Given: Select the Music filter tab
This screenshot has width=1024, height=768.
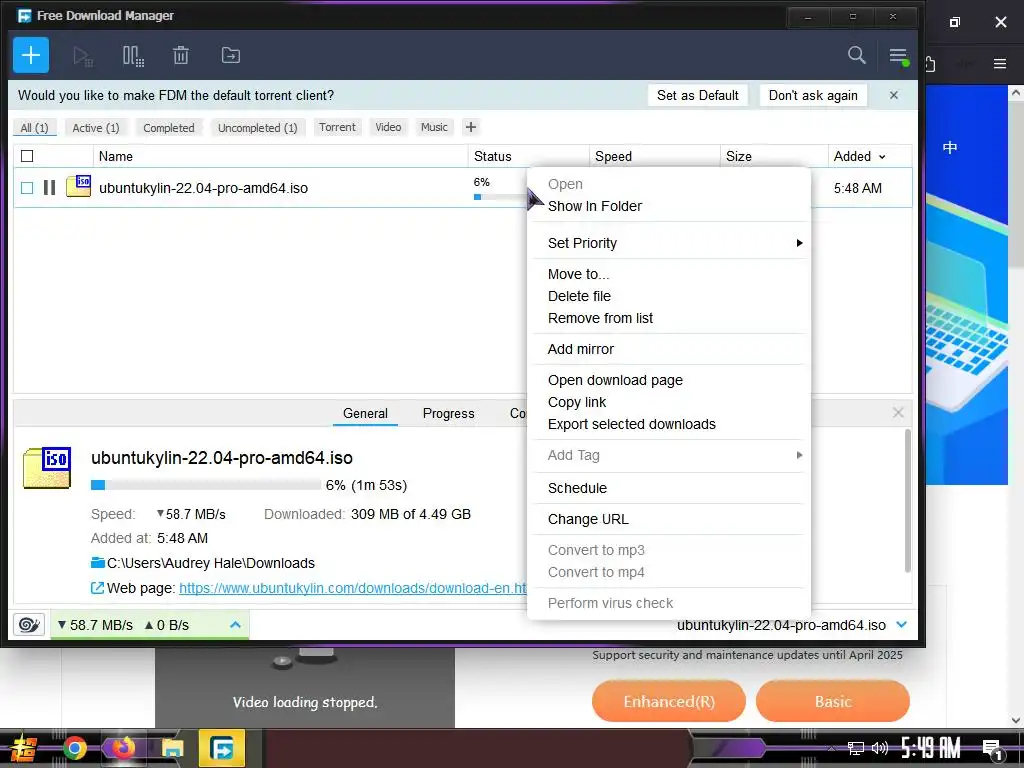Looking at the screenshot, I should pos(434,127).
